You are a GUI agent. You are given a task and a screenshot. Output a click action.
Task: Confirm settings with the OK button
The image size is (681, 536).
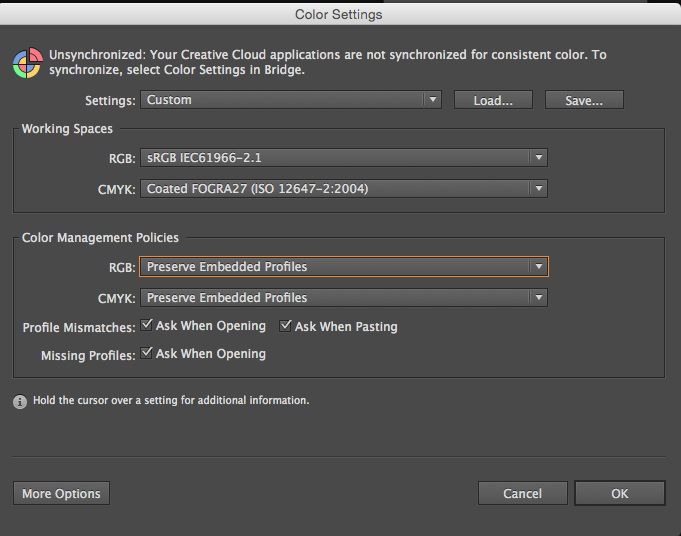620,493
